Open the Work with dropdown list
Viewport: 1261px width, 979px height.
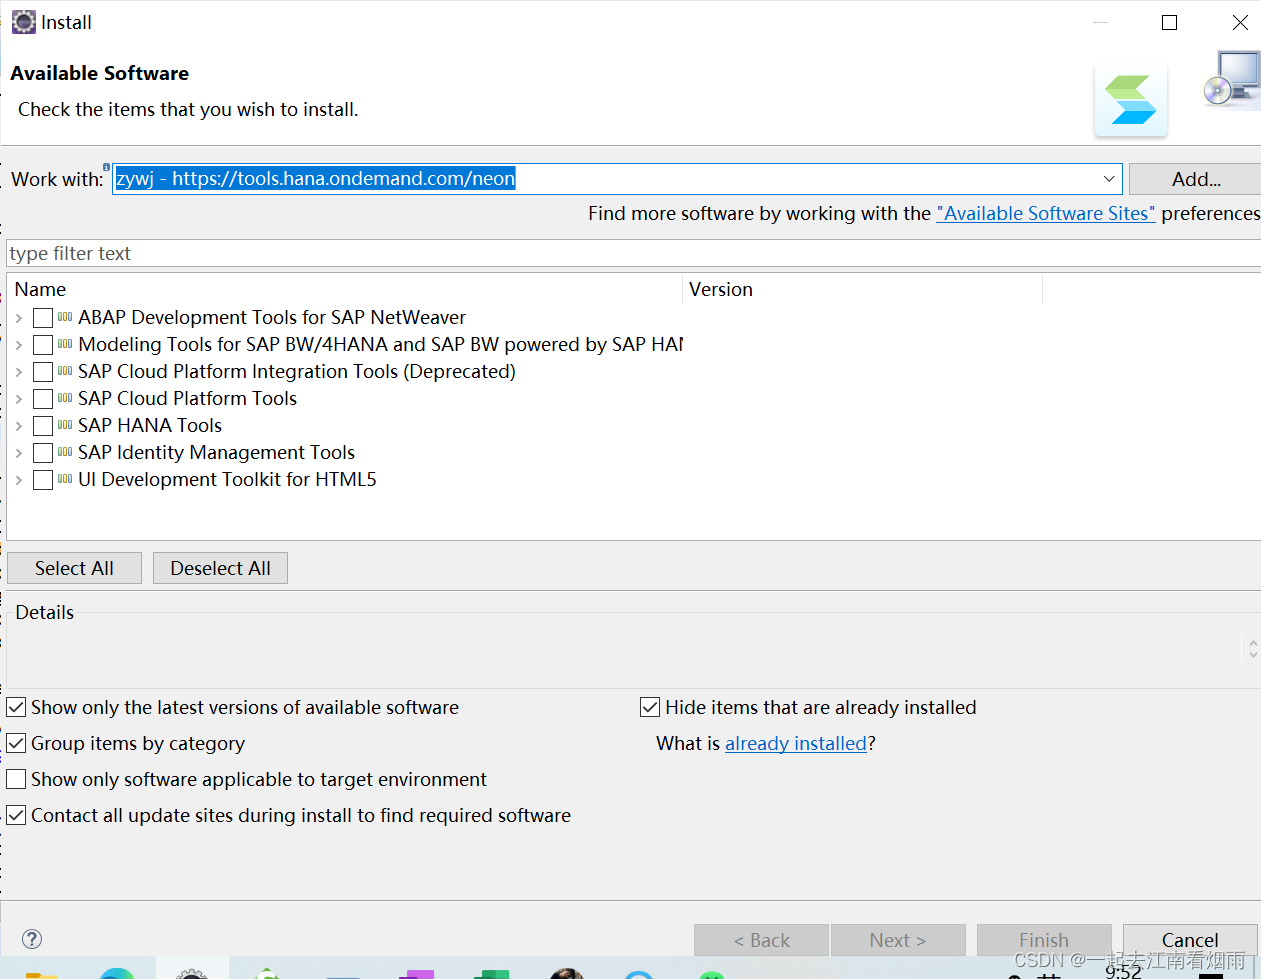[x=1108, y=179]
